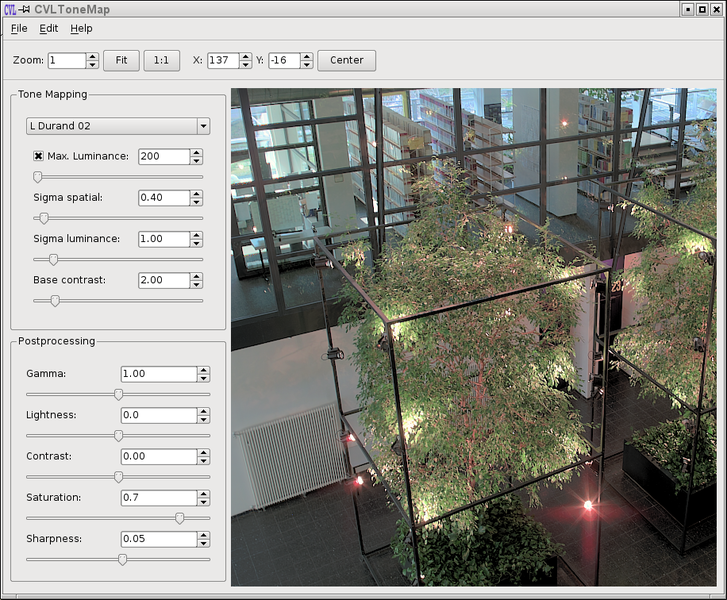Decrease X offset with down arrow

(246, 64)
